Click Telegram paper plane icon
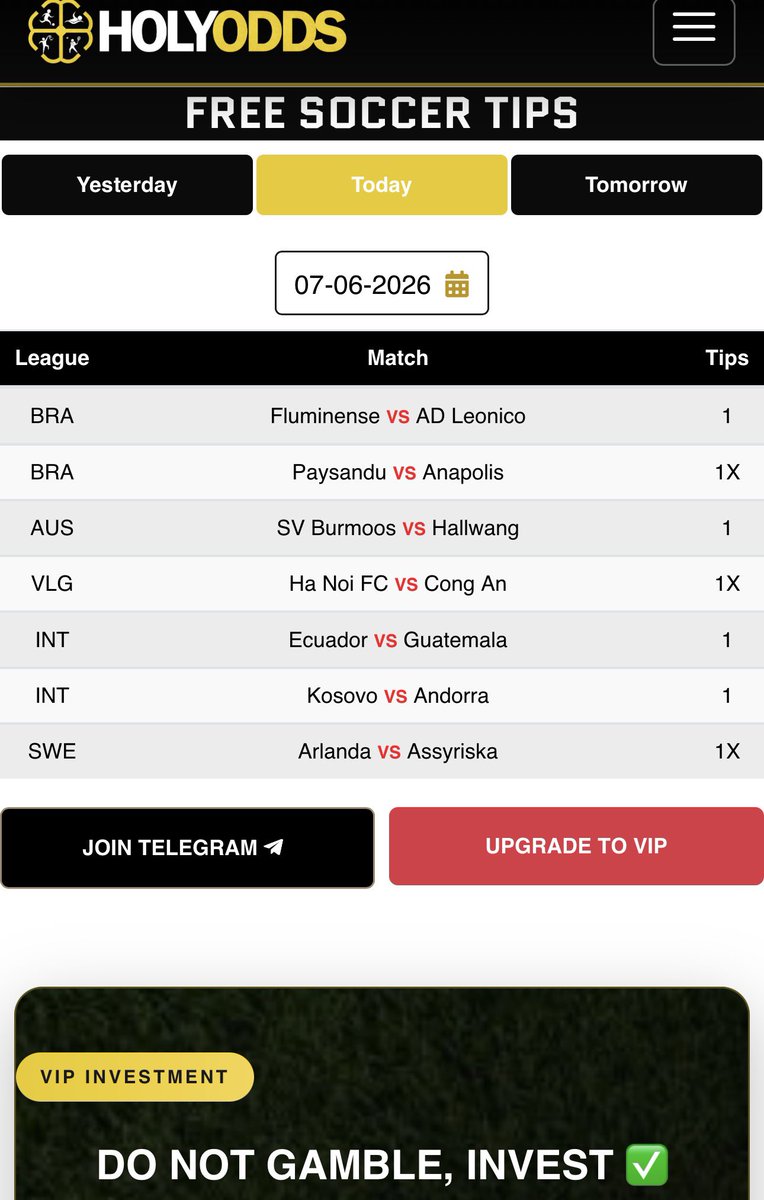 tap(274, 847)
